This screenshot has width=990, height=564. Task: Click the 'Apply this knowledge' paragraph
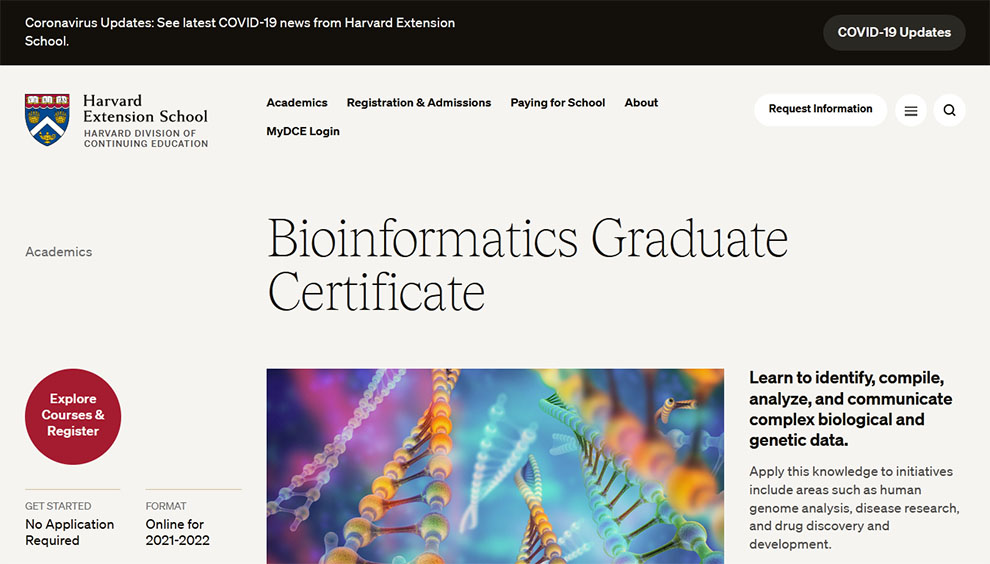pyautogui.click(x=854, y=508)
